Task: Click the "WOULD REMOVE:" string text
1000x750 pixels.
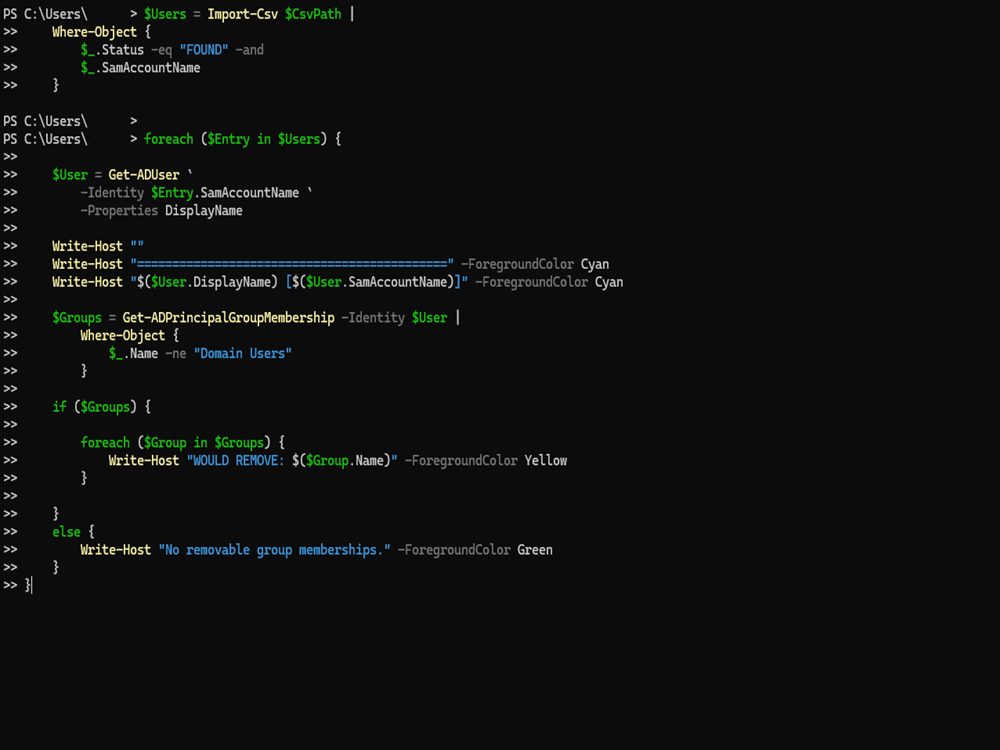Action: (235, 460)
